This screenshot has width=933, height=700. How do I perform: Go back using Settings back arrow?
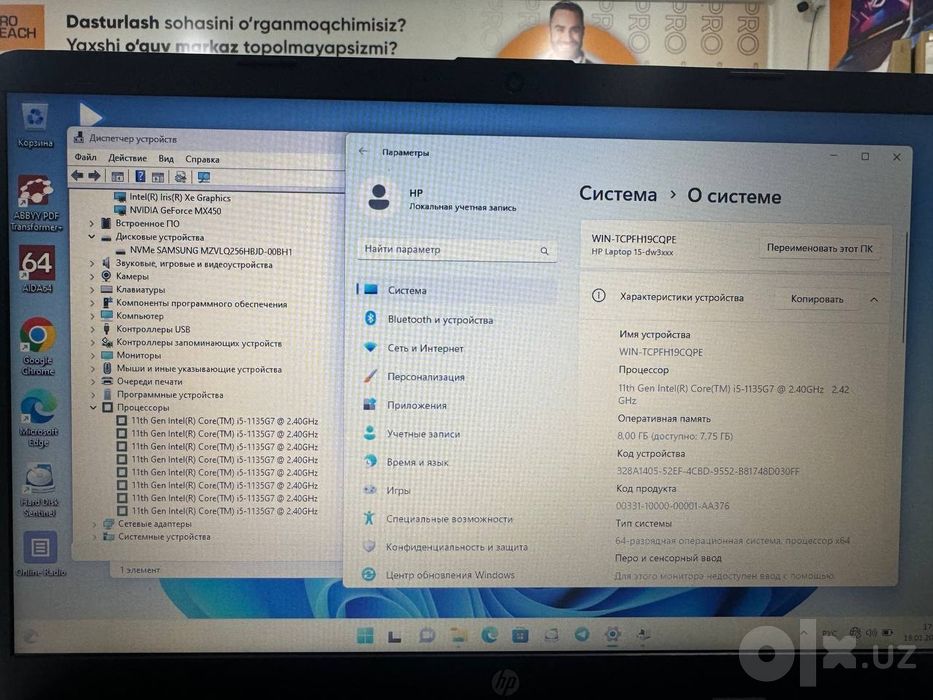click(x=363, y=151)
